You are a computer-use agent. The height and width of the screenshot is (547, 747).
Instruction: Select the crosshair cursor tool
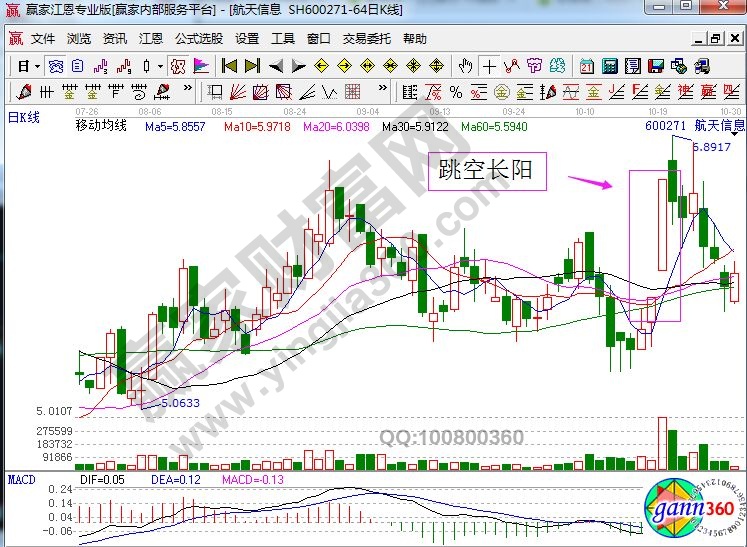pos(489,66)
